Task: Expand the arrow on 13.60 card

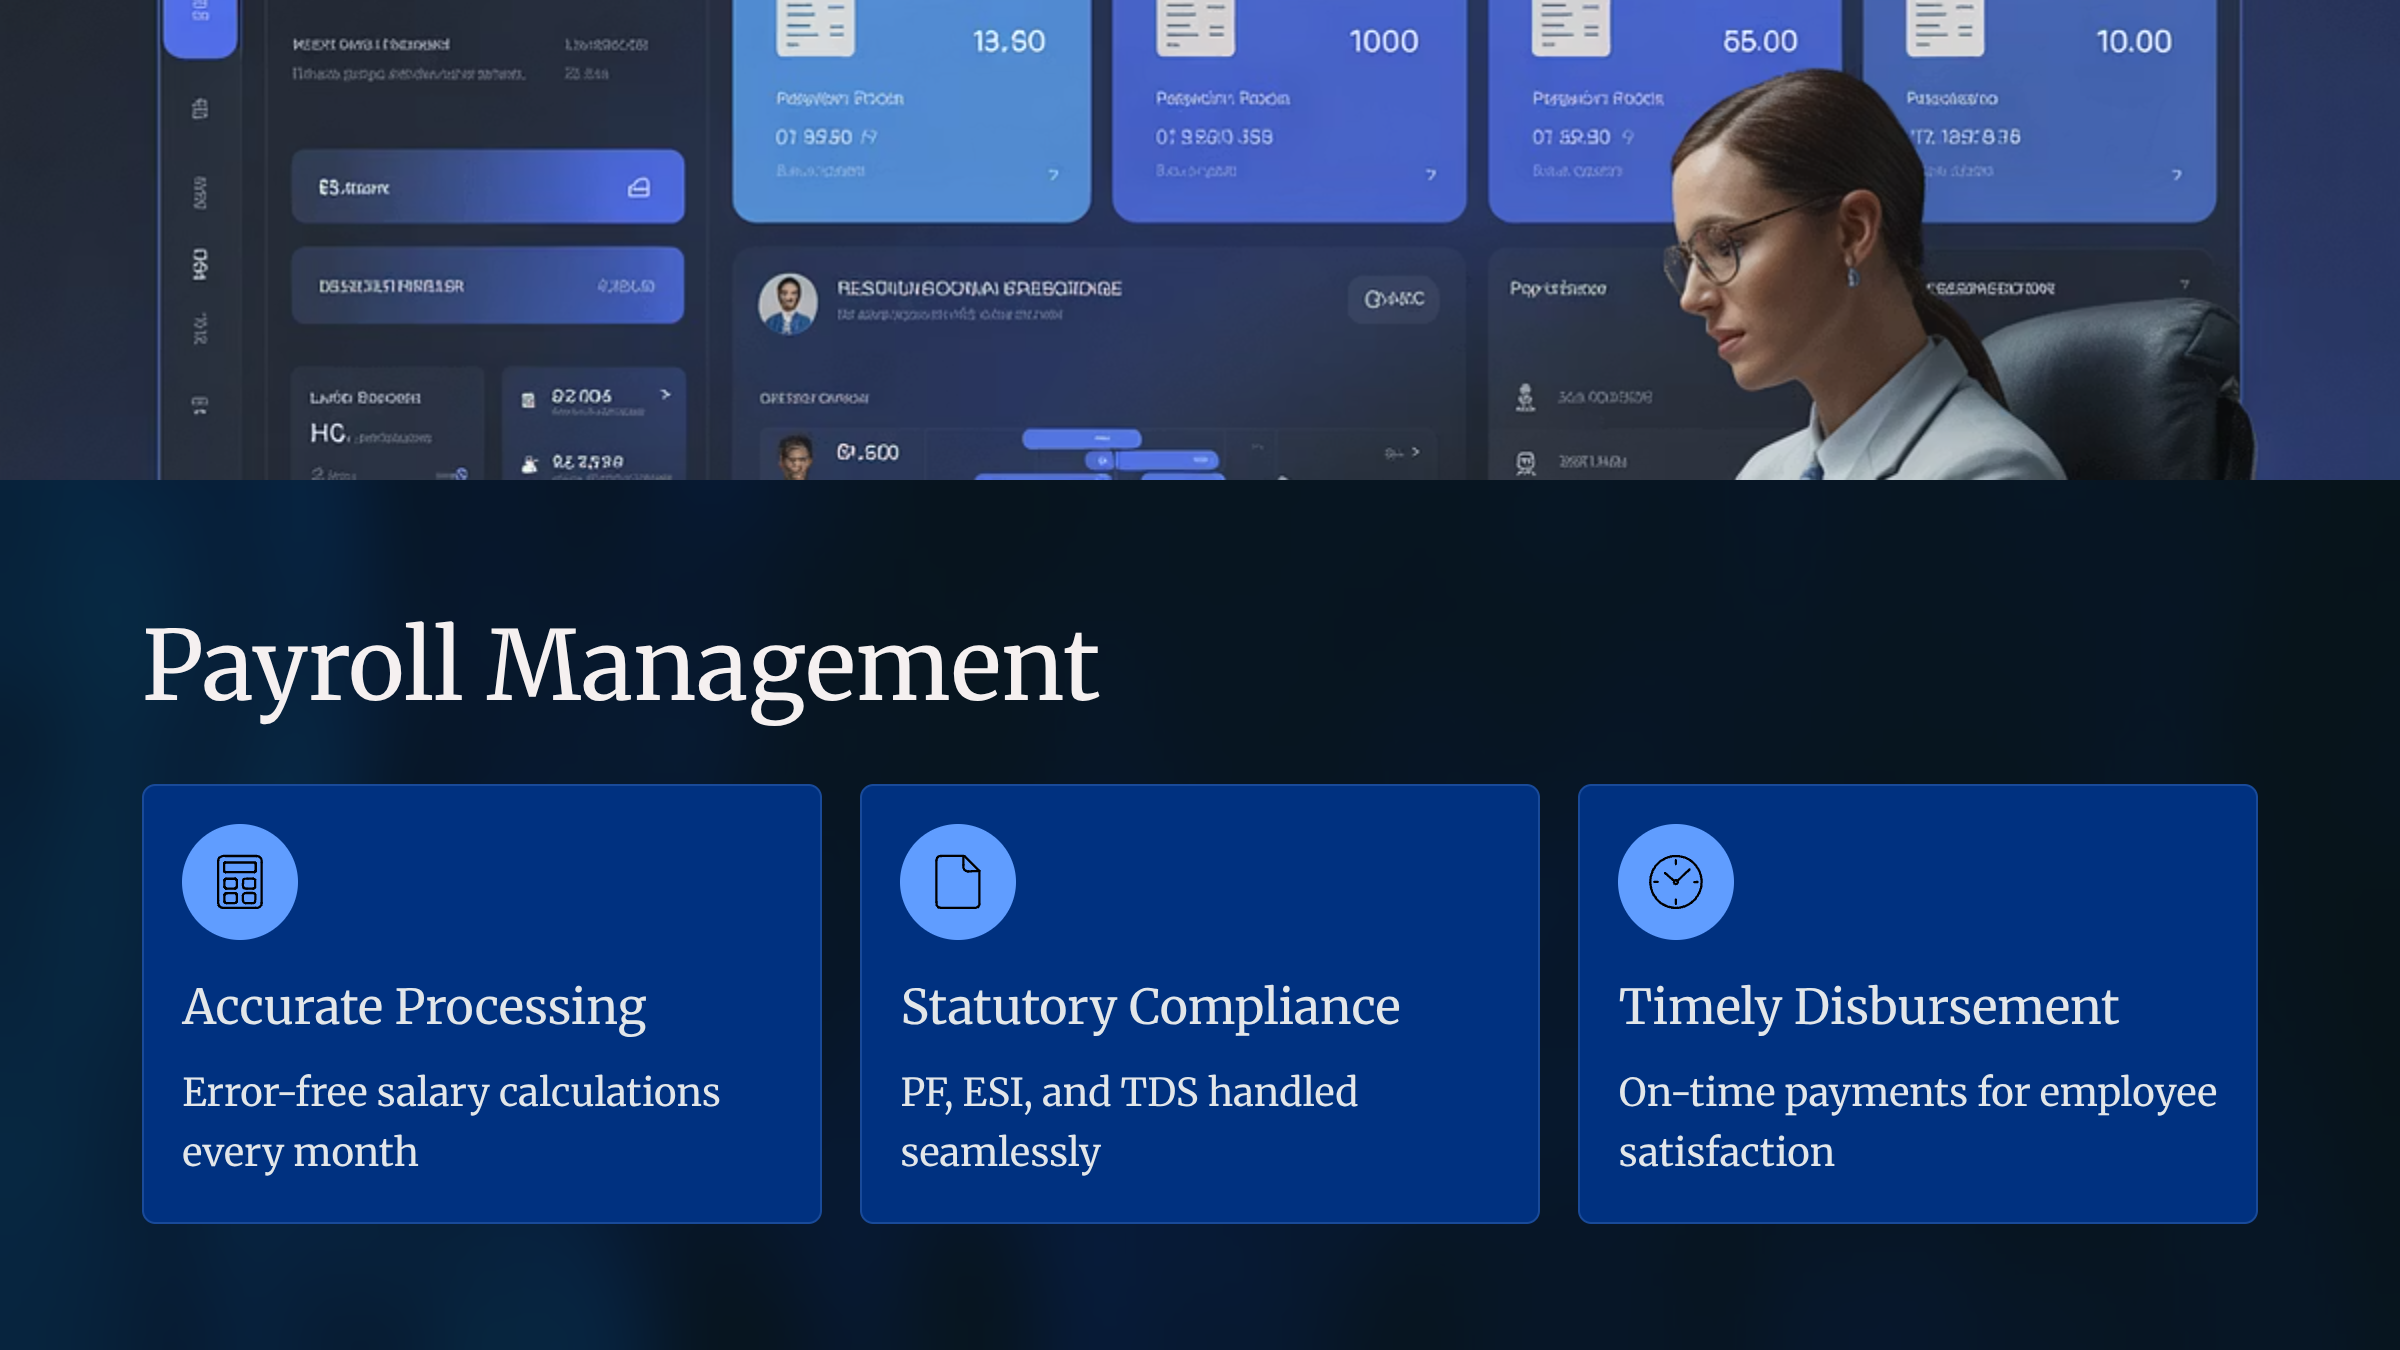Action: pos(1053,175)
